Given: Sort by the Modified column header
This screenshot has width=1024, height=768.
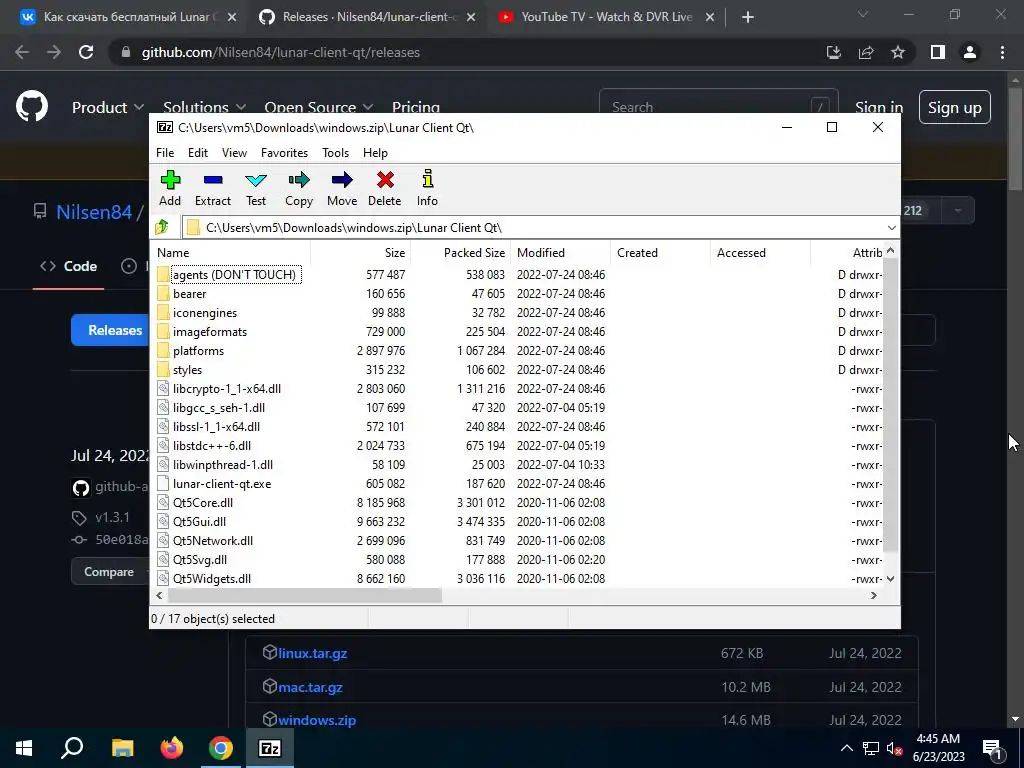Looking at the screenshot, I should (560, 253).
